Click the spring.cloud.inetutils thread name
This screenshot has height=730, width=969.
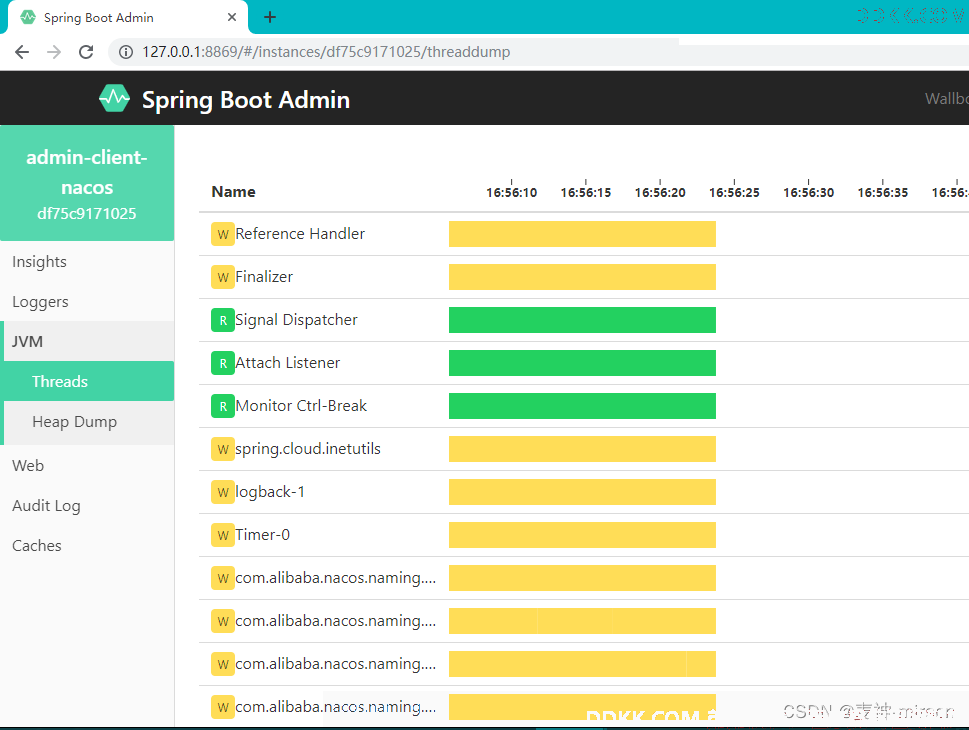pyautogui.click(x=308, y=449)
